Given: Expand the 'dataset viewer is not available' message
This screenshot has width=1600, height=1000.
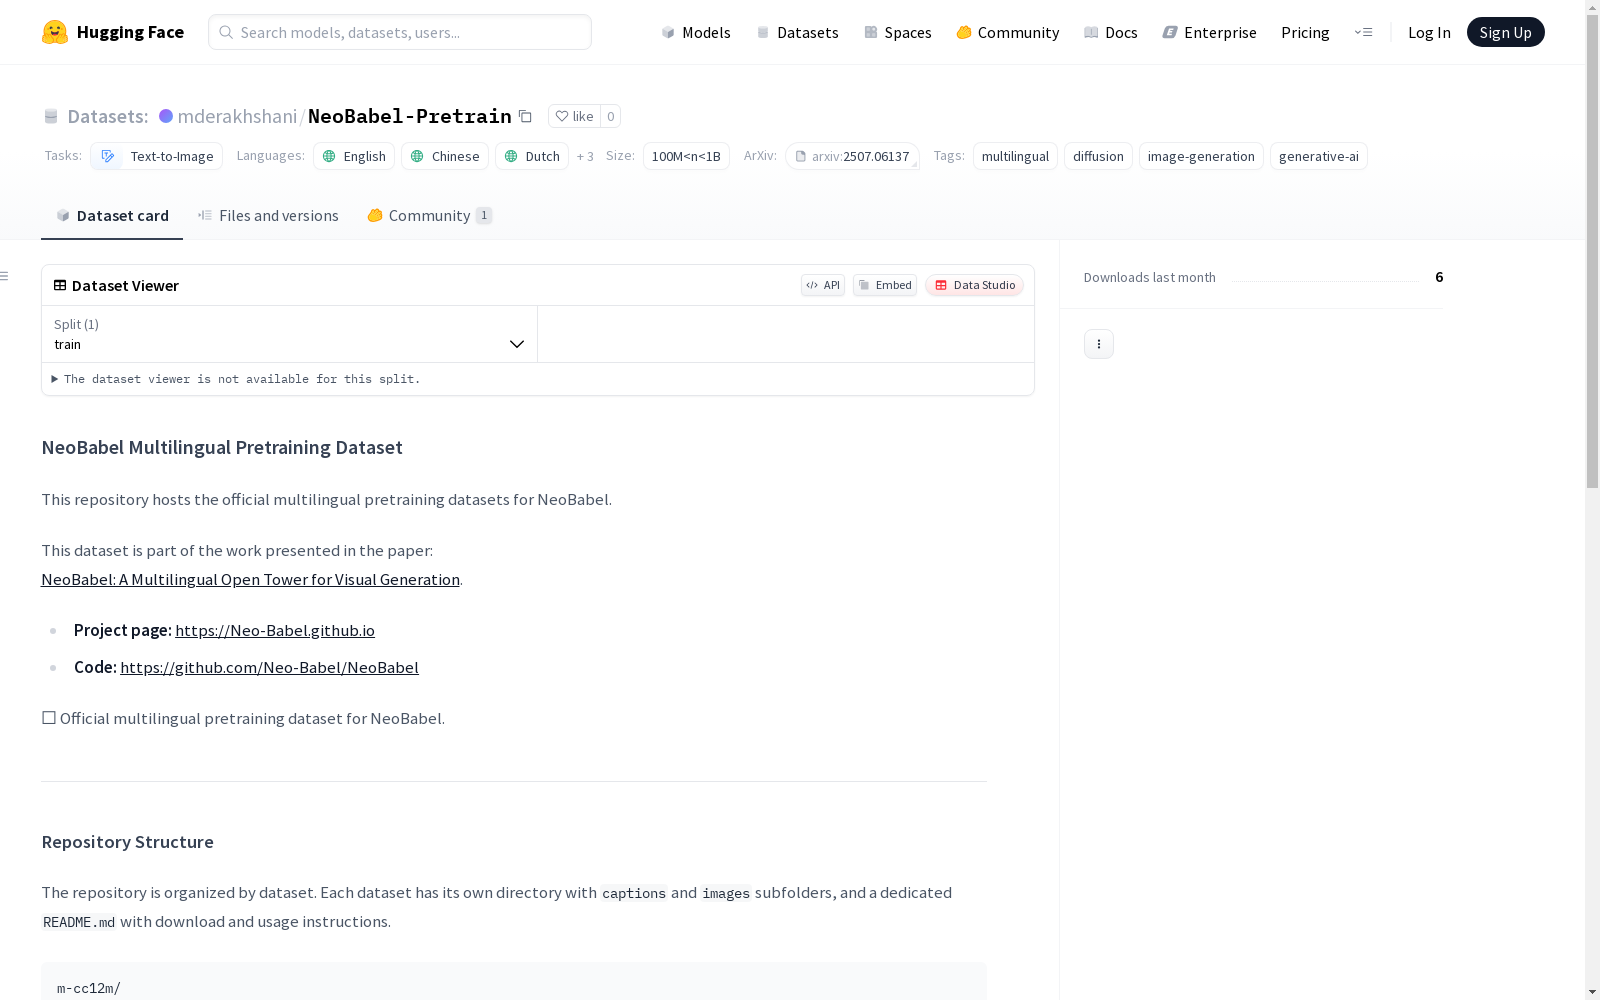Looking at the screenshot, I should coord(236,379).
